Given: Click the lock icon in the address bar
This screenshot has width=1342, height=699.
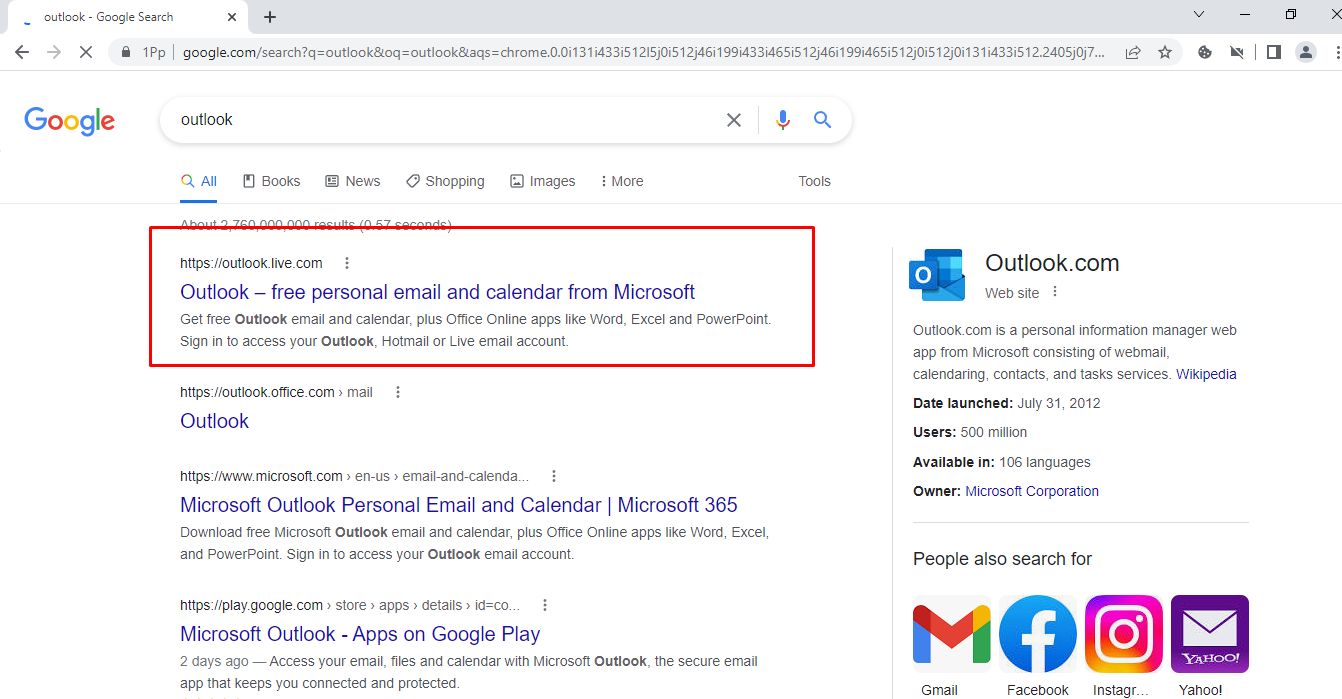Looking at the screenshot, I should click(125, 52).
